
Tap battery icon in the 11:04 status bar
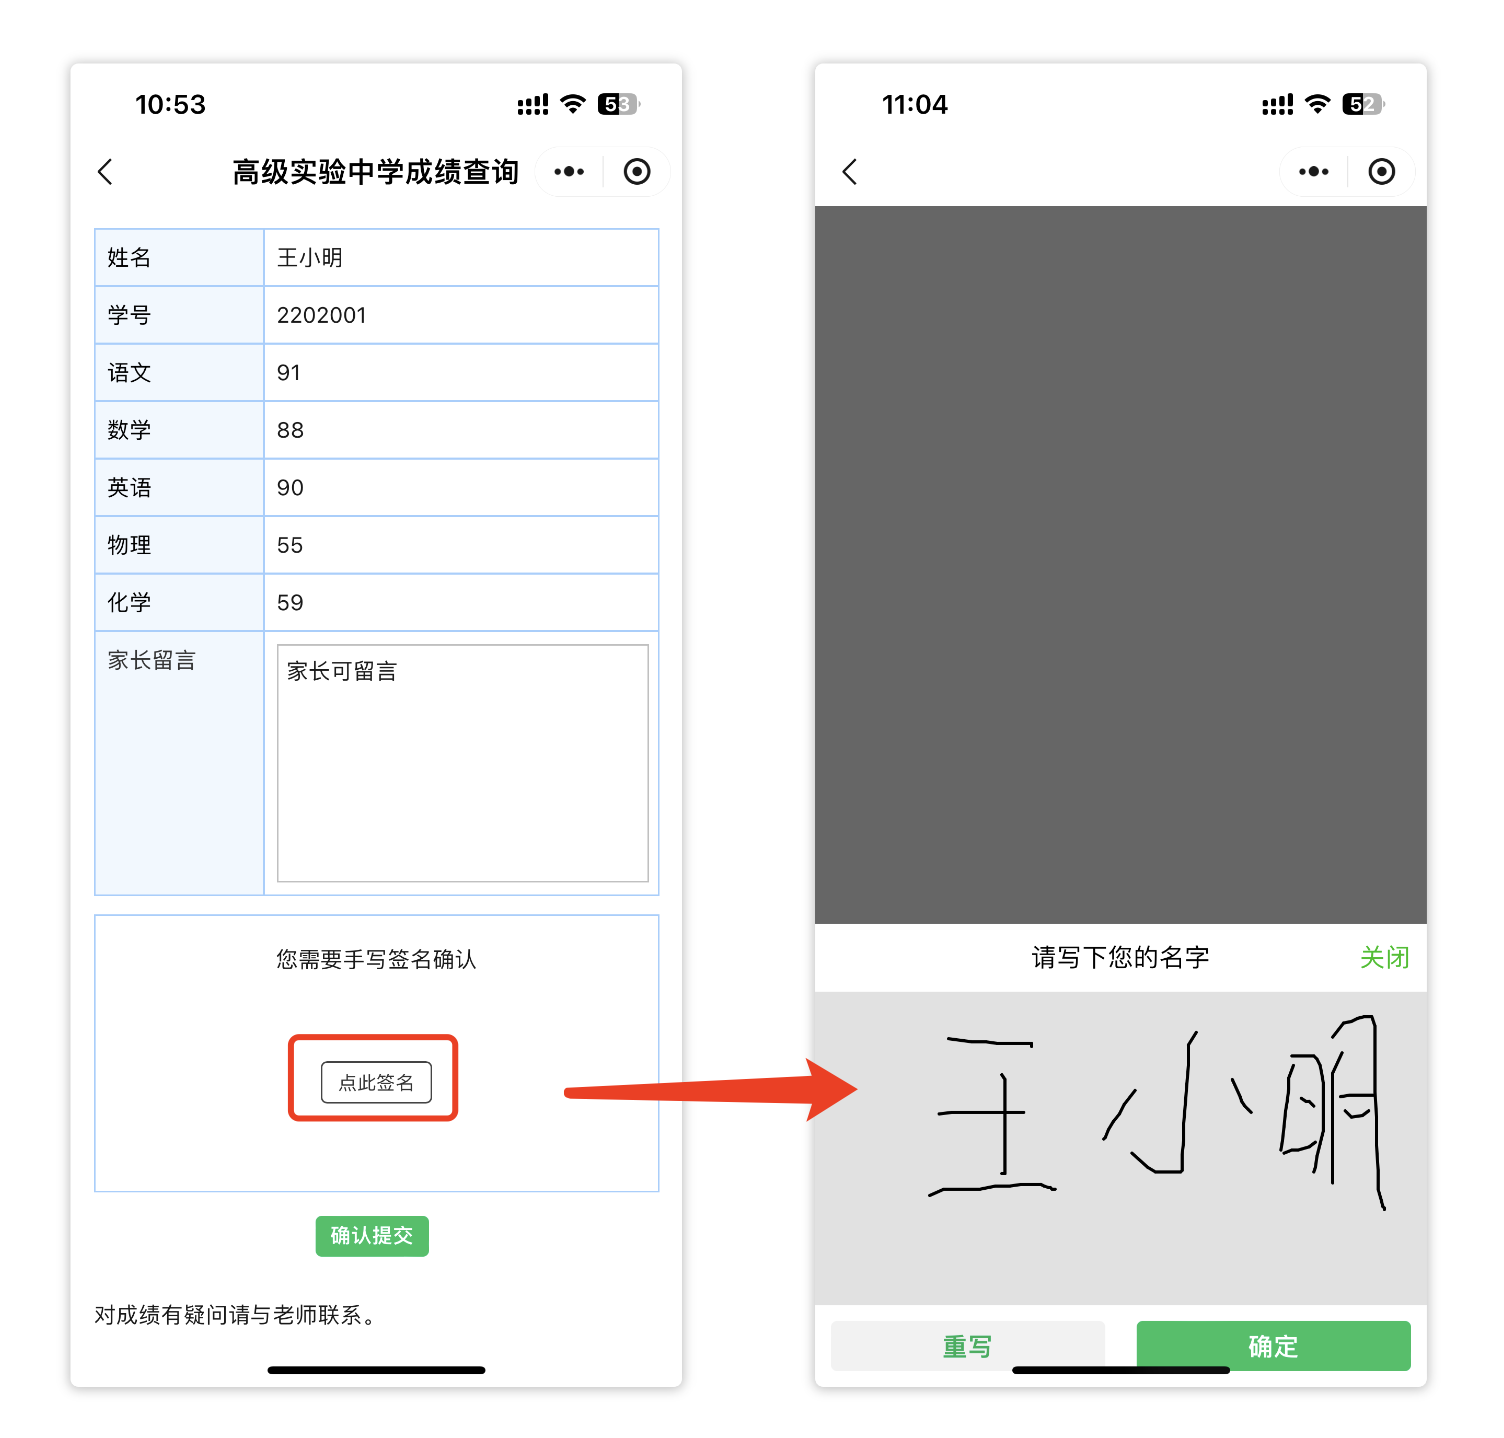[x=1362, y=104]
